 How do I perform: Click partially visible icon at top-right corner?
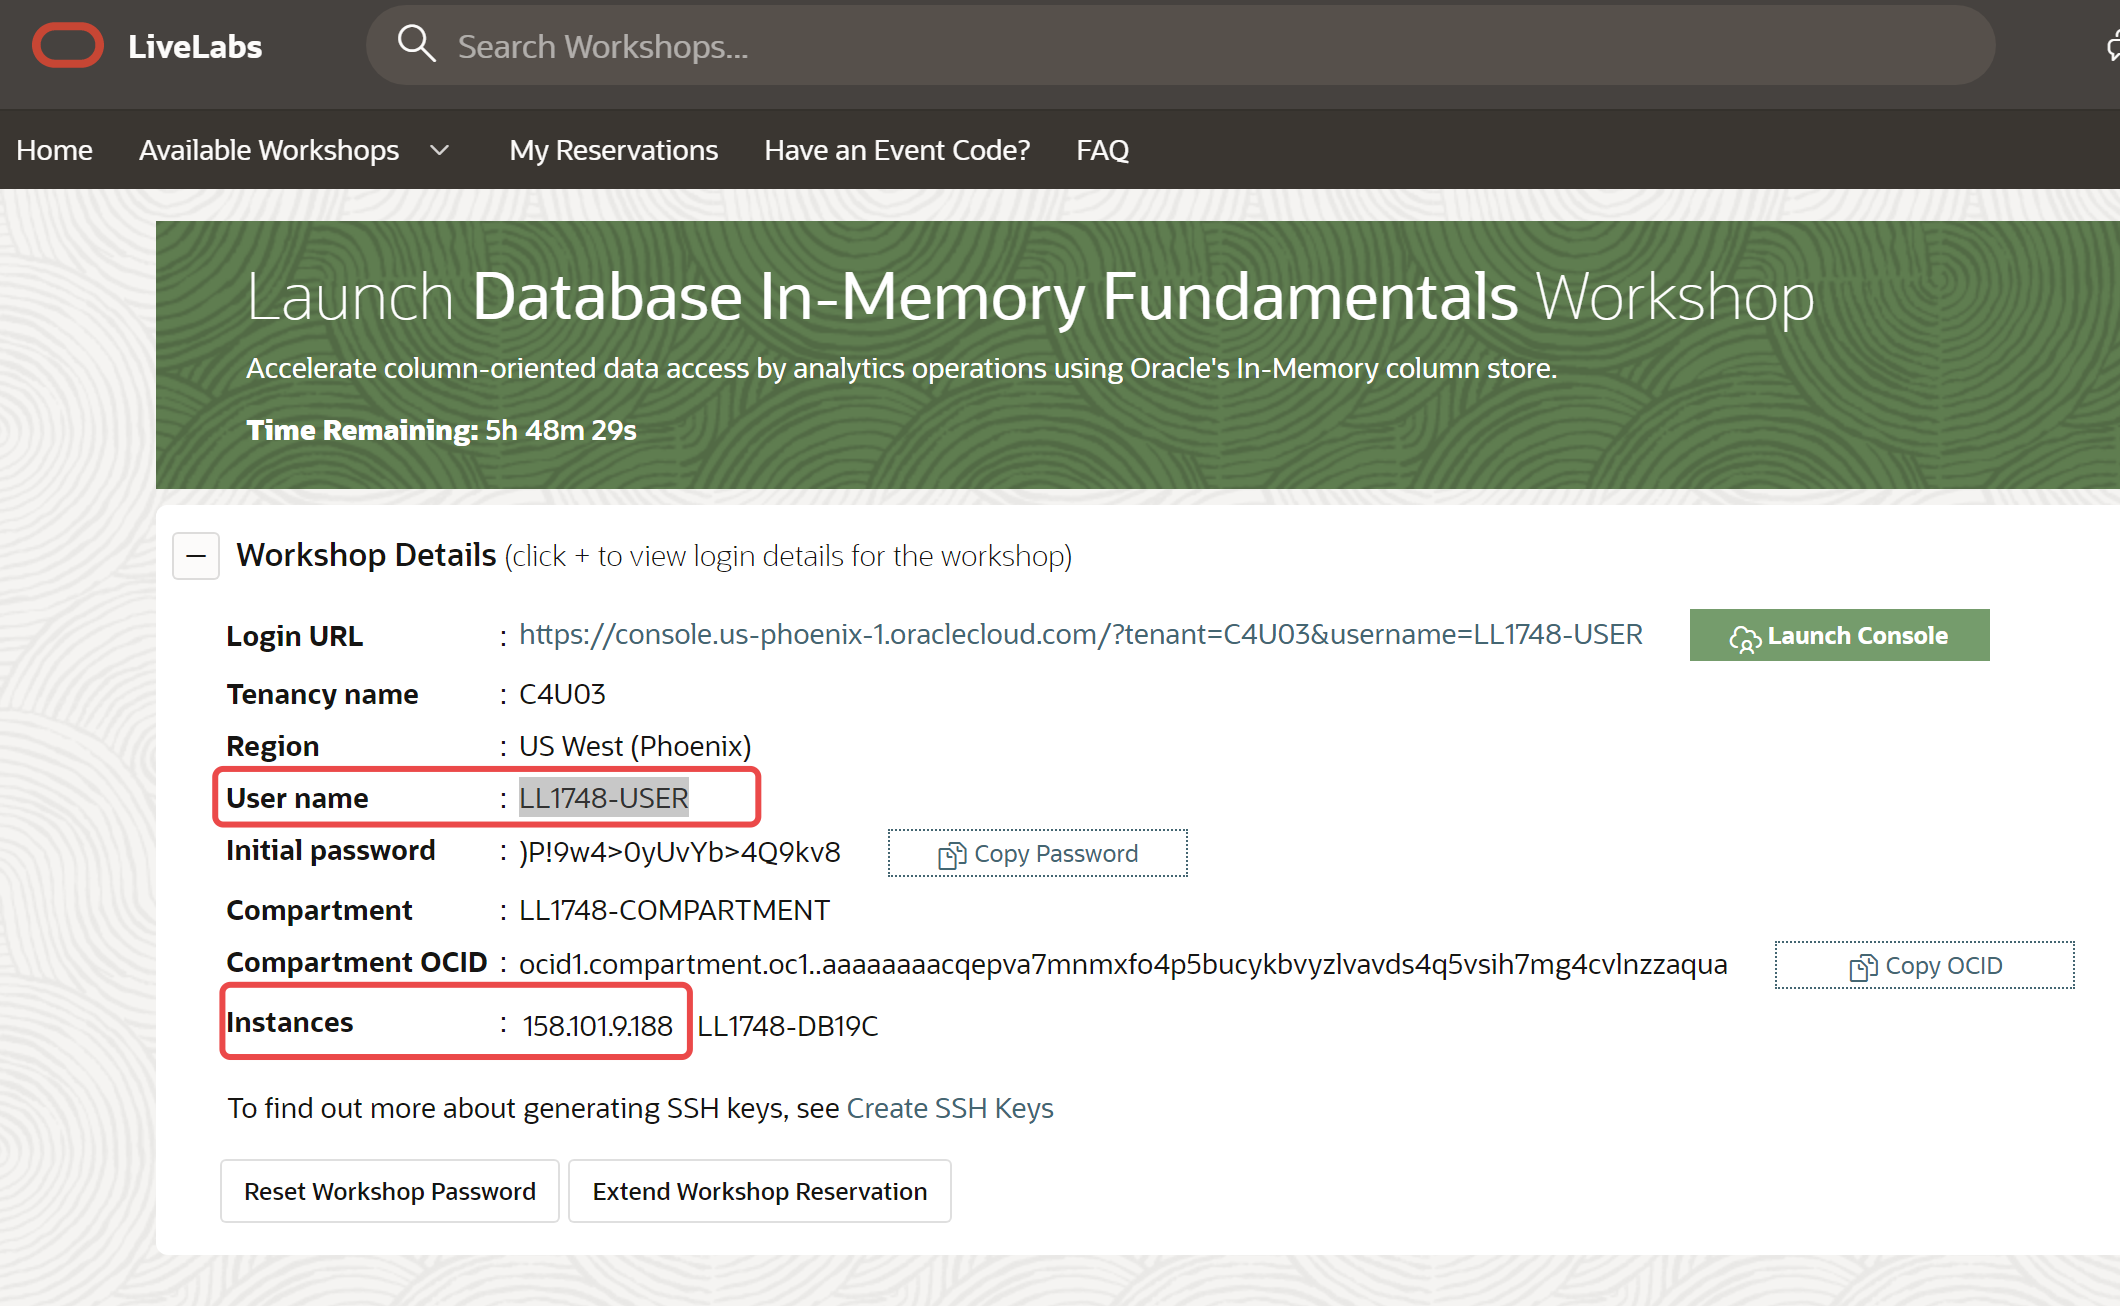tap(2112, 46)
